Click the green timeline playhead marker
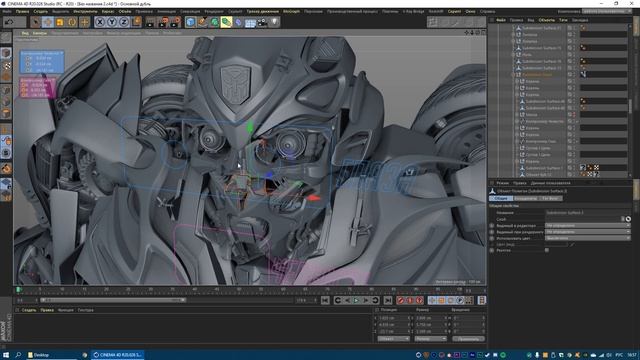This screenshot has height=360, width=640. click(18, 289)
